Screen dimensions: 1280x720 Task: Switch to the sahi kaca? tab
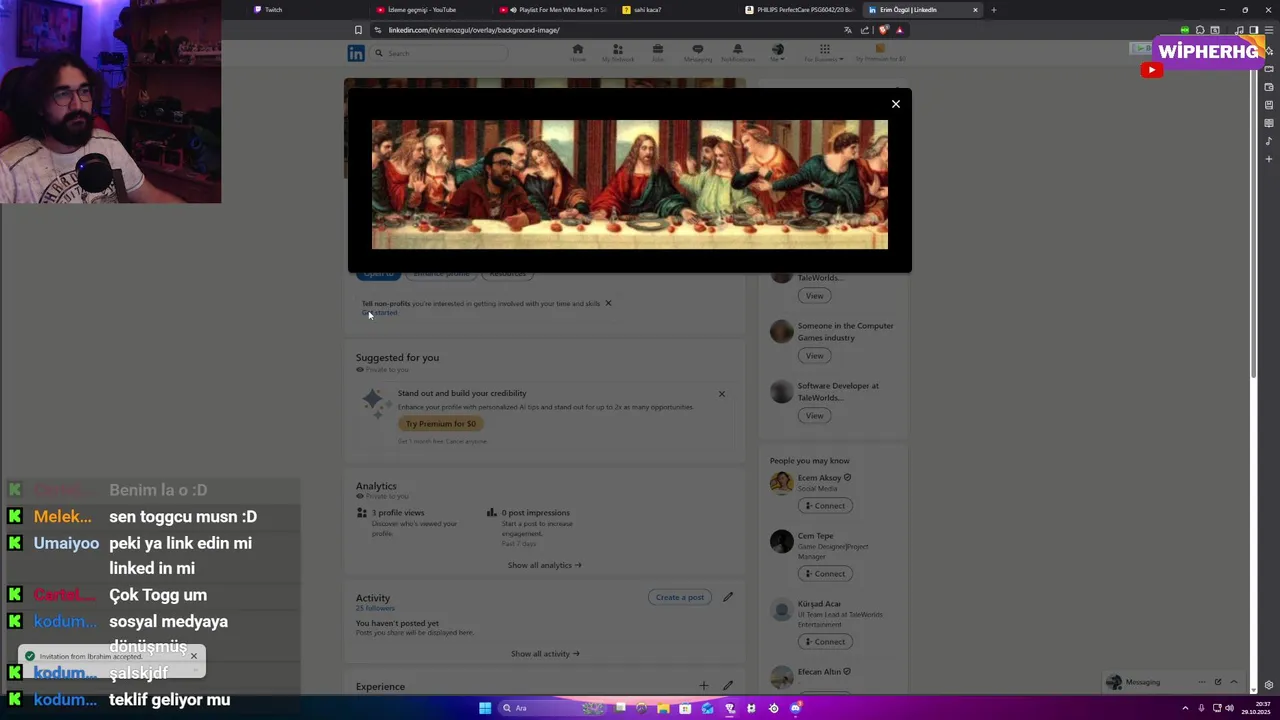(x=677, y=10)
